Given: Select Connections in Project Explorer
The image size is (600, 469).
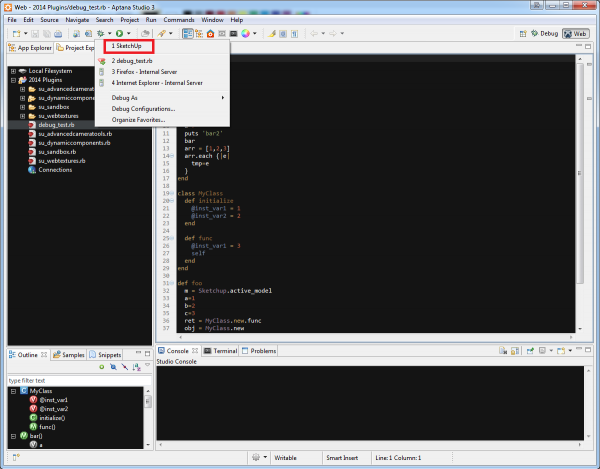Looking at the screenshot, I should coord(55,169).
